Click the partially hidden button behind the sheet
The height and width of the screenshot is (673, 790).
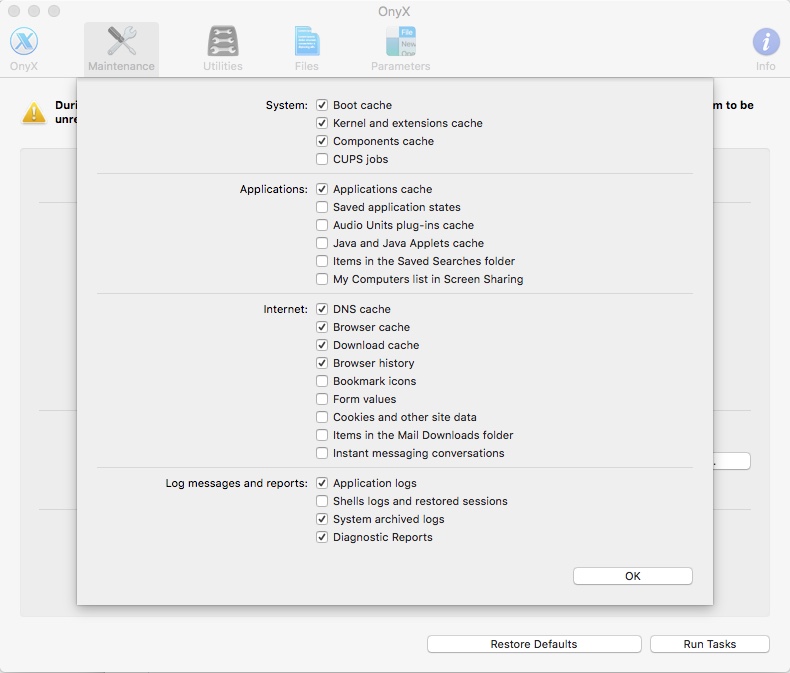(x=732, y=461)
